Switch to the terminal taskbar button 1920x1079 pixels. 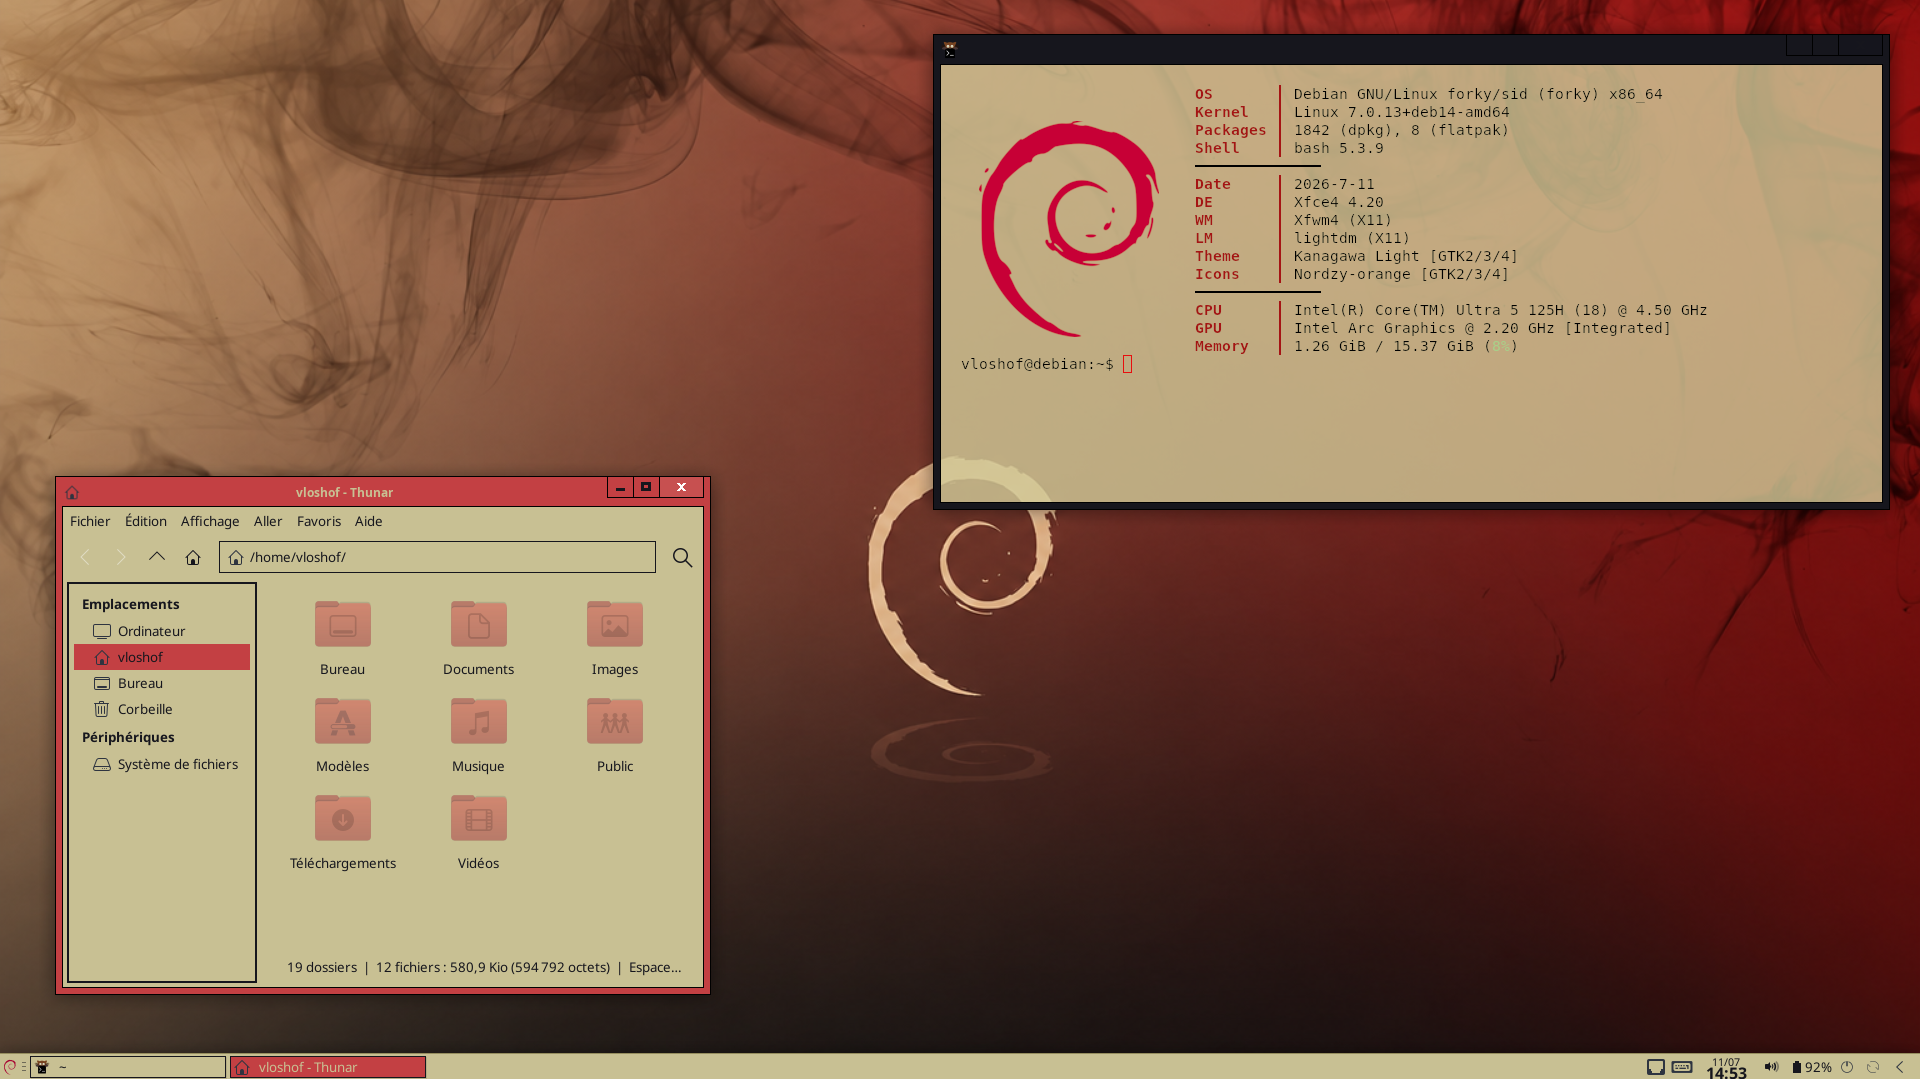pos(128,1067)
